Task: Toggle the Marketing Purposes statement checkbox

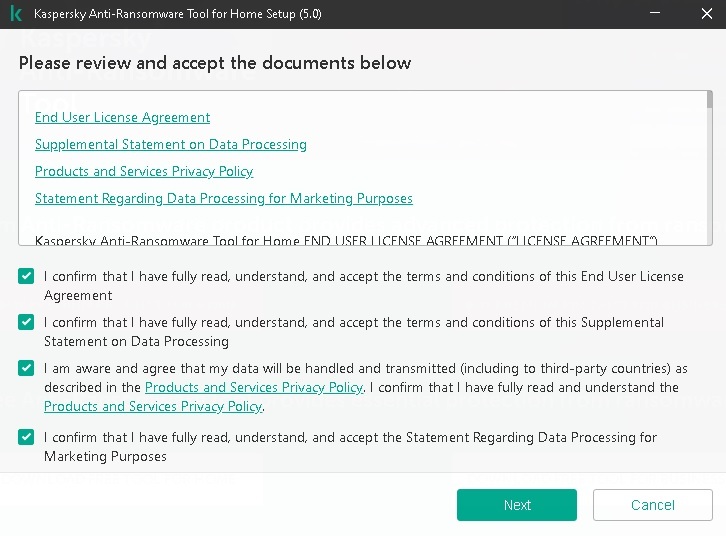Action: coord(26,436)
